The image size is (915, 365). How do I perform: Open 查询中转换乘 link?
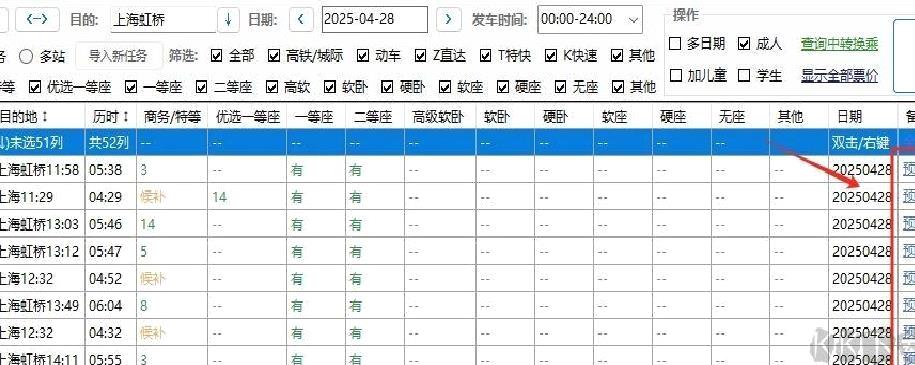[x=839, y=44]
